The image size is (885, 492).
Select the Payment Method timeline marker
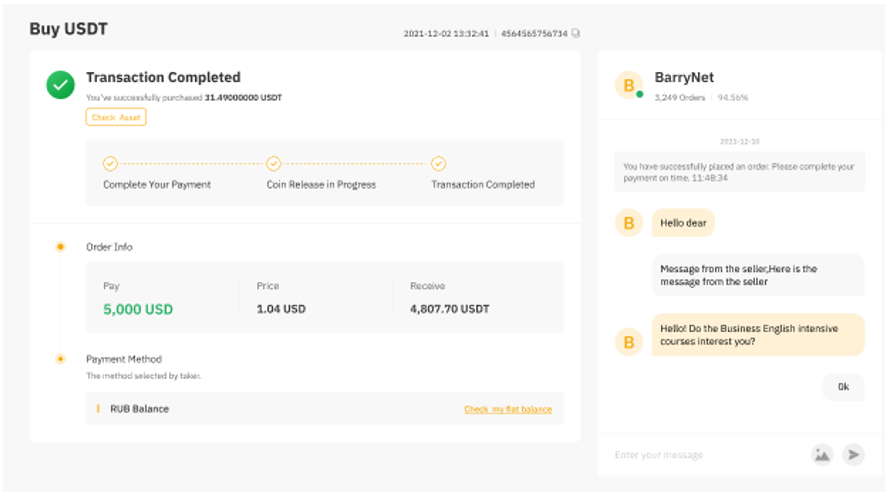[x=61, y=358]
